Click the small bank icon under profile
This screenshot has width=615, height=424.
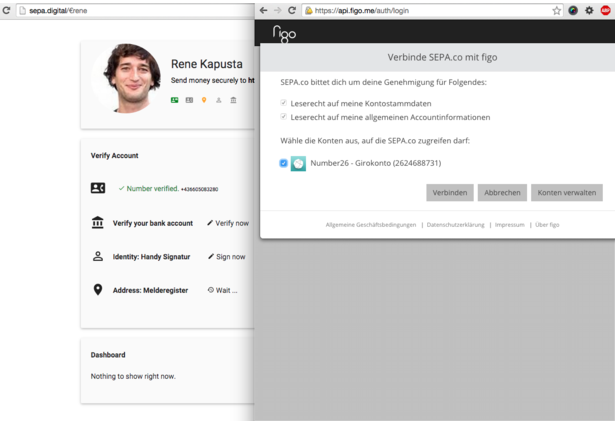click(x=233, y=100)
